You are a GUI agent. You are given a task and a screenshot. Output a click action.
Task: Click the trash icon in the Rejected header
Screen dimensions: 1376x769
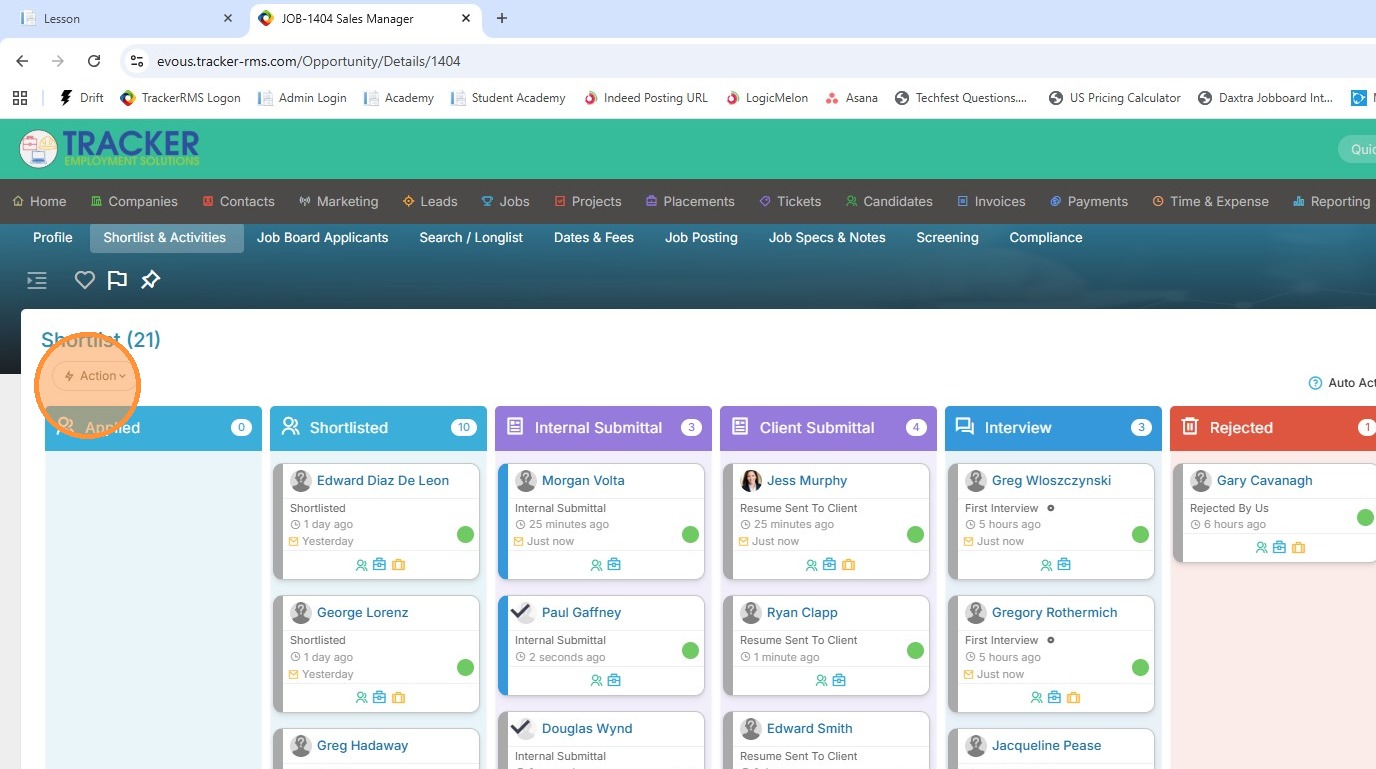pos(1190,427)
